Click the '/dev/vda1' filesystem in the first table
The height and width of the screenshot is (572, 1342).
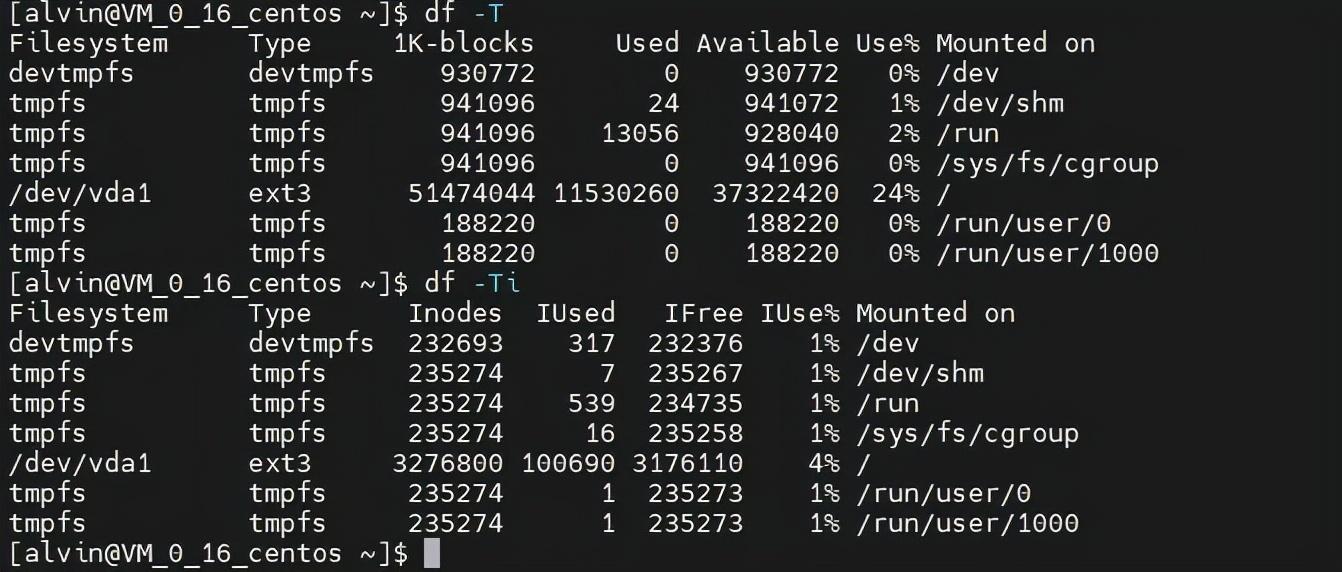(80, 193)
